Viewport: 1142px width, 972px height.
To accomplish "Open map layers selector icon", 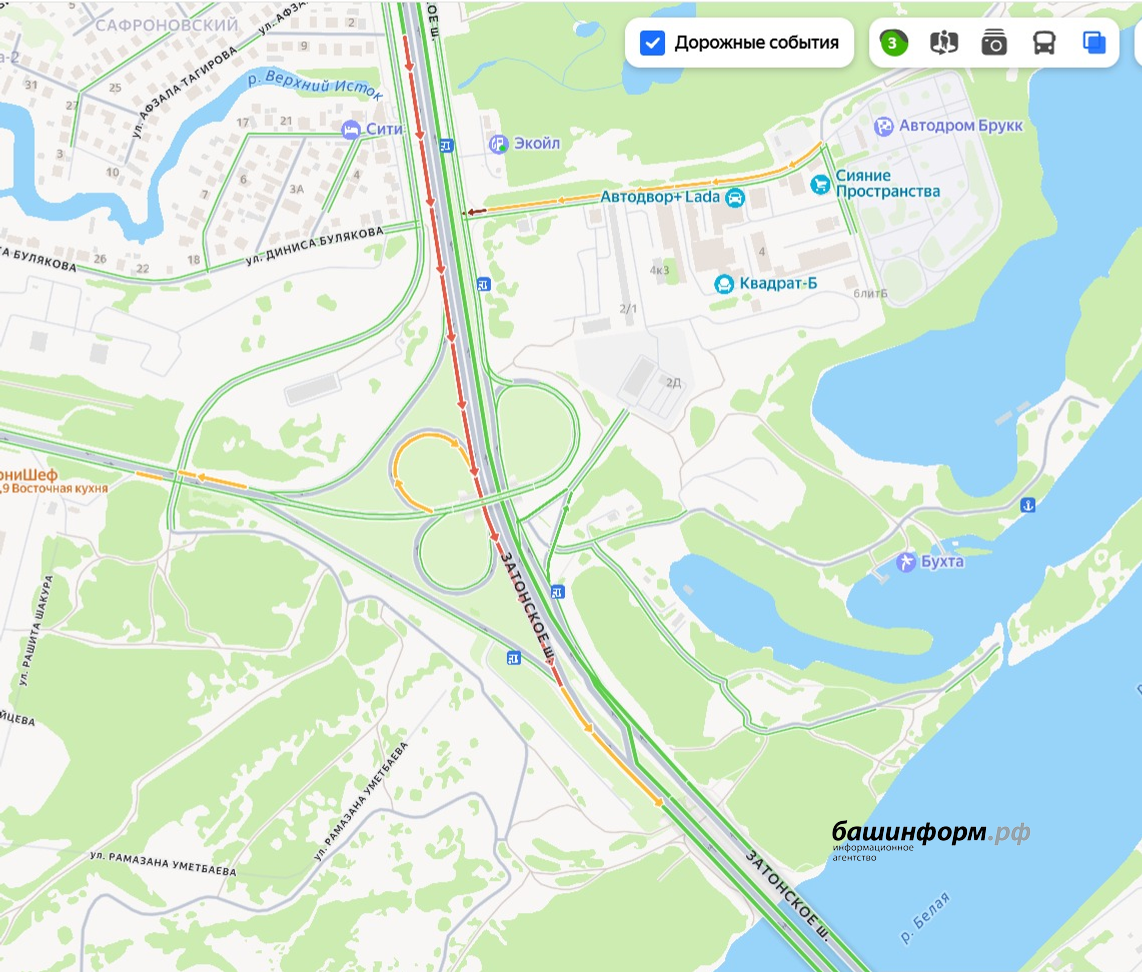I will coord(1094,43).
